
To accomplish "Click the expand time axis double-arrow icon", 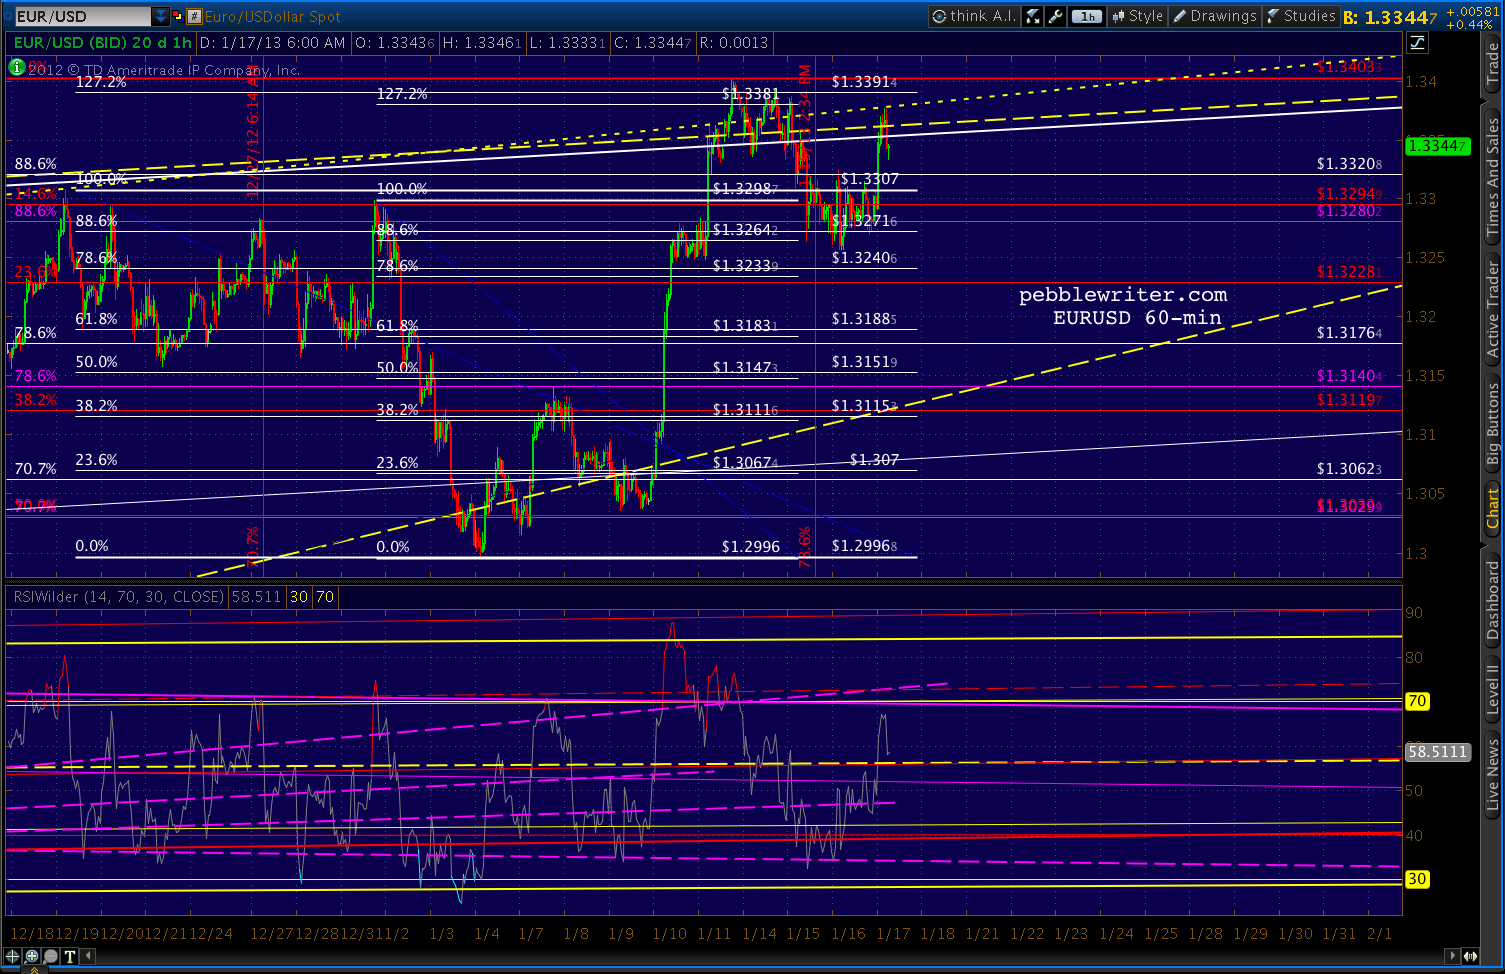I will click(1472, 956).
